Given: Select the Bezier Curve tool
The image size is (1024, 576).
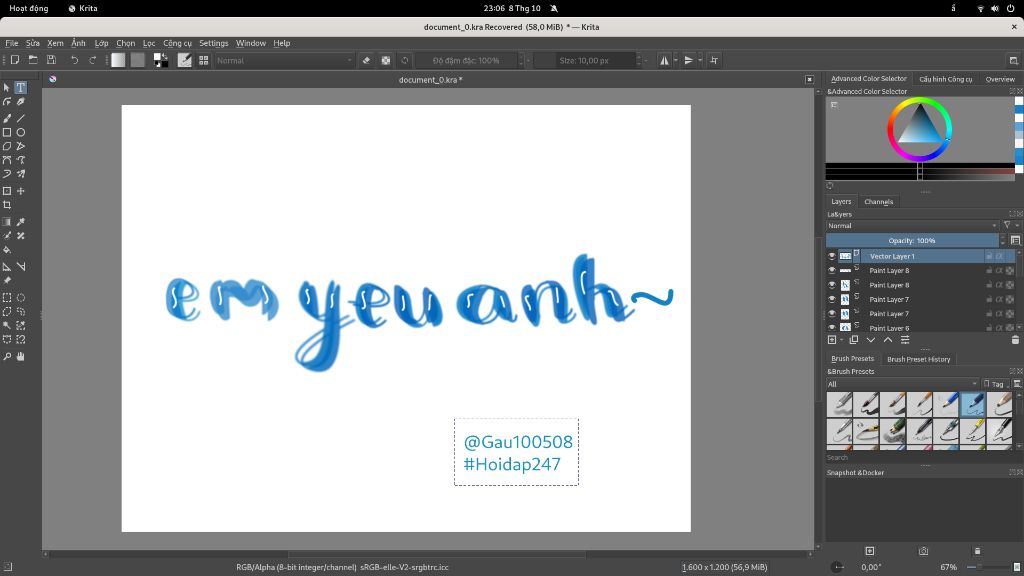Looking at the screenshot, I should [x=7, y=160].
